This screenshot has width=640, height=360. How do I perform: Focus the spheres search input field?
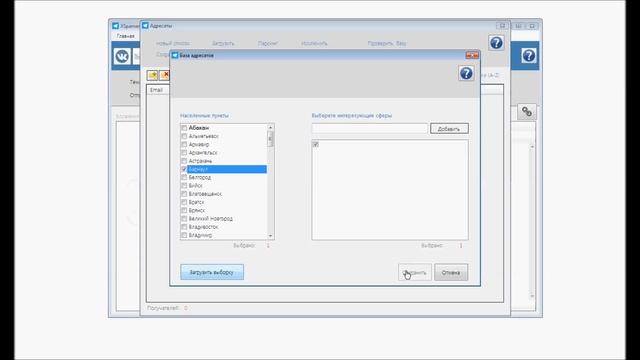tap(370, 129)
